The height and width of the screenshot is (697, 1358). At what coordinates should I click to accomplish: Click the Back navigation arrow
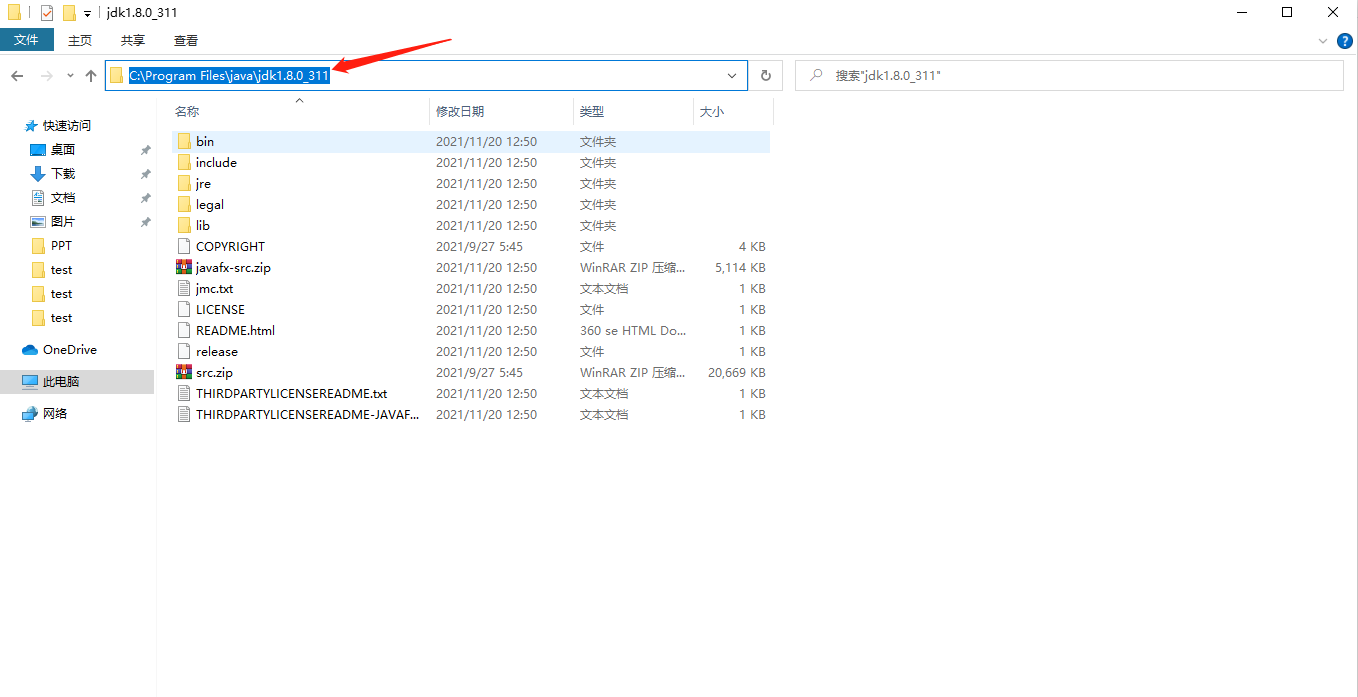tap(17, 76)
